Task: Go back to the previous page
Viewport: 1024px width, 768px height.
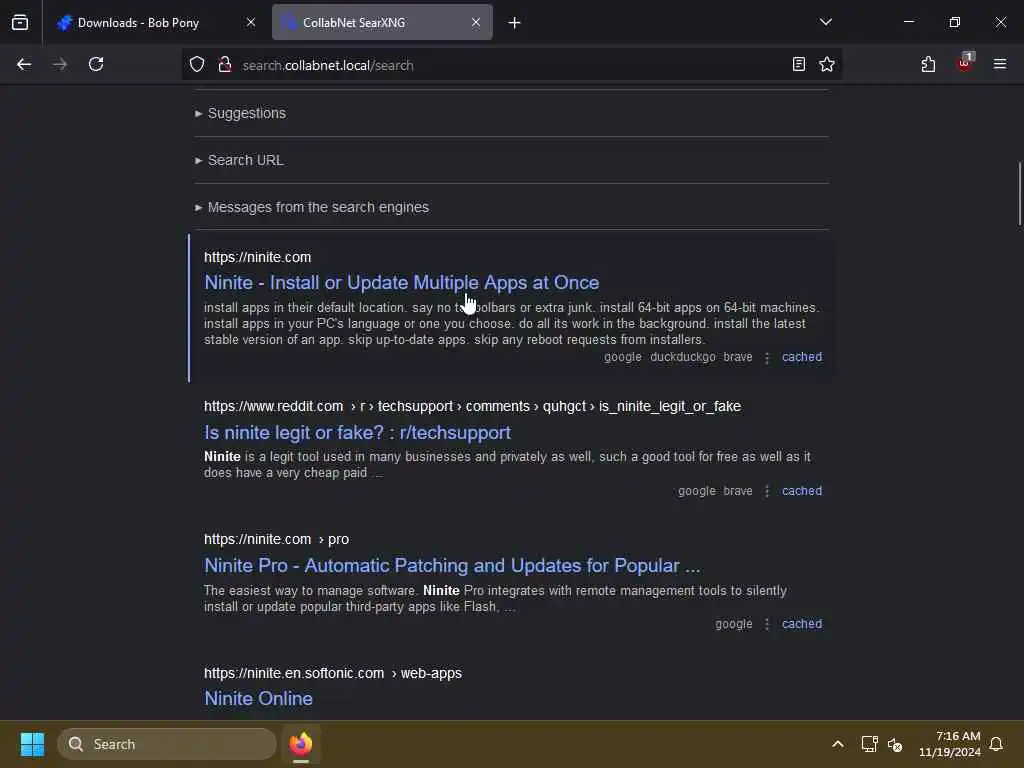Action: (x=24, y=65)
